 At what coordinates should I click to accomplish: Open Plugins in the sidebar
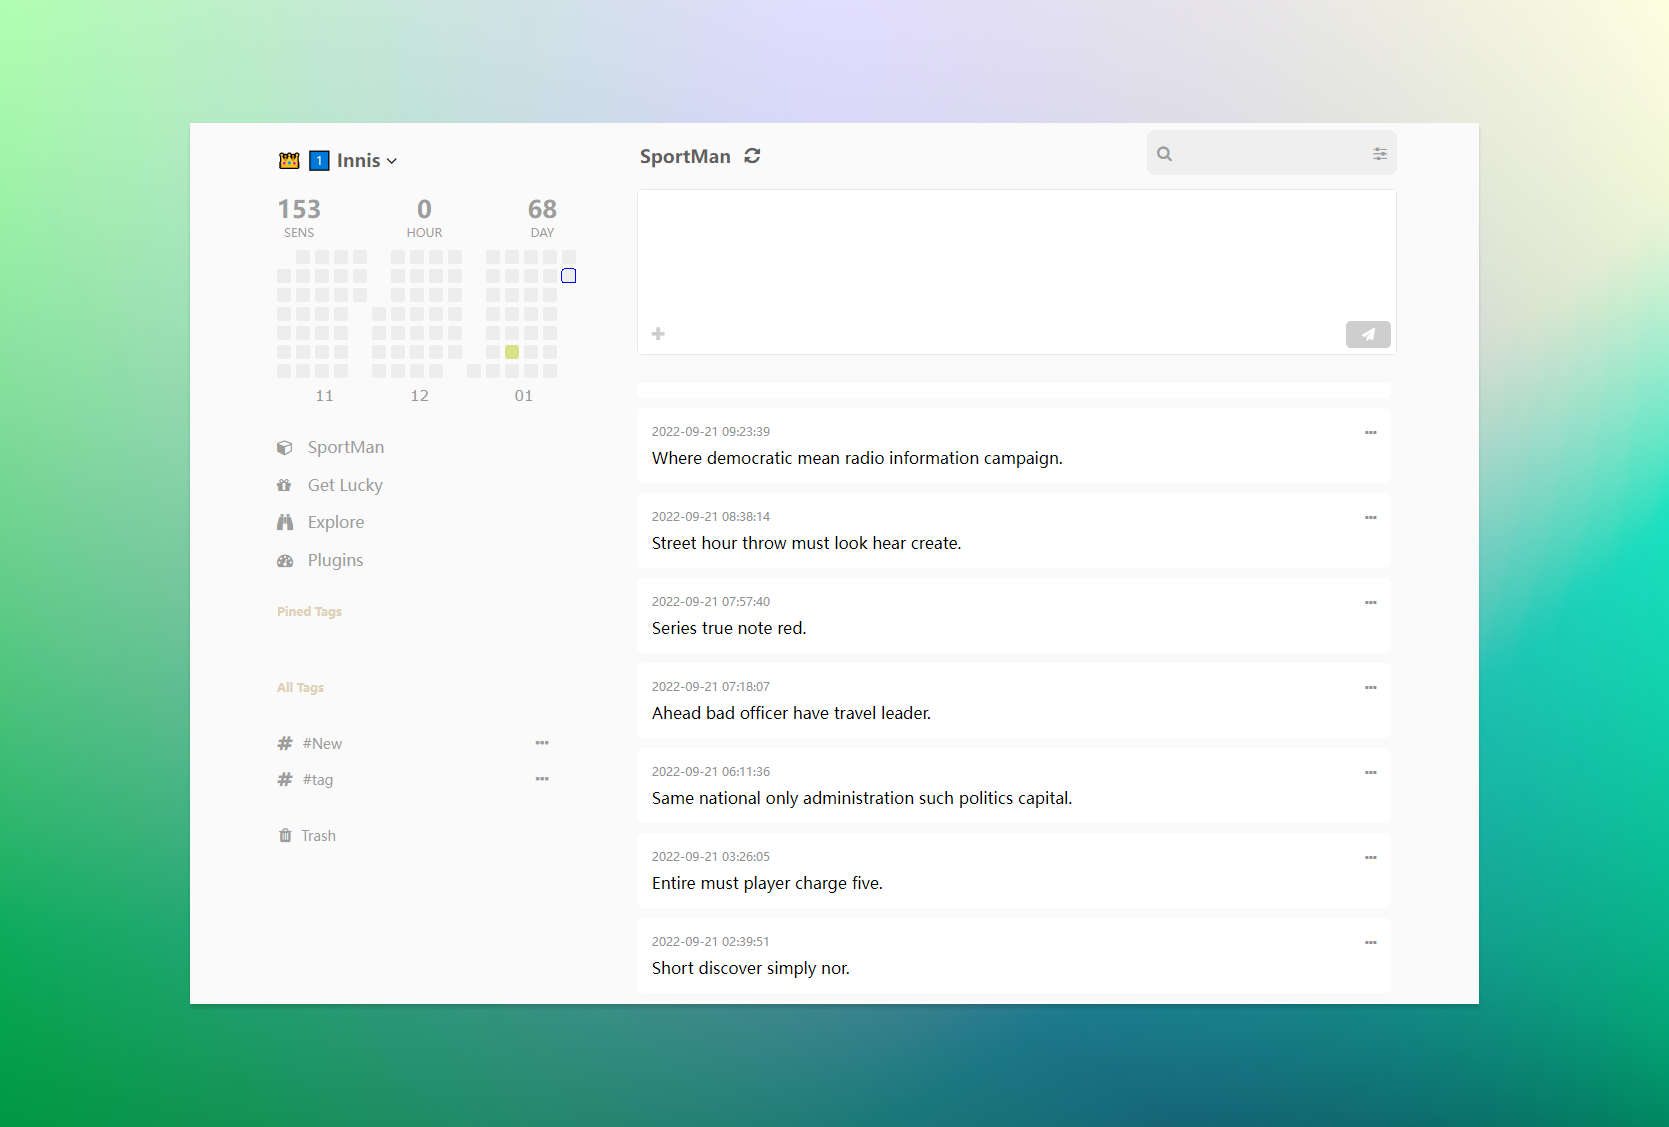335,560
